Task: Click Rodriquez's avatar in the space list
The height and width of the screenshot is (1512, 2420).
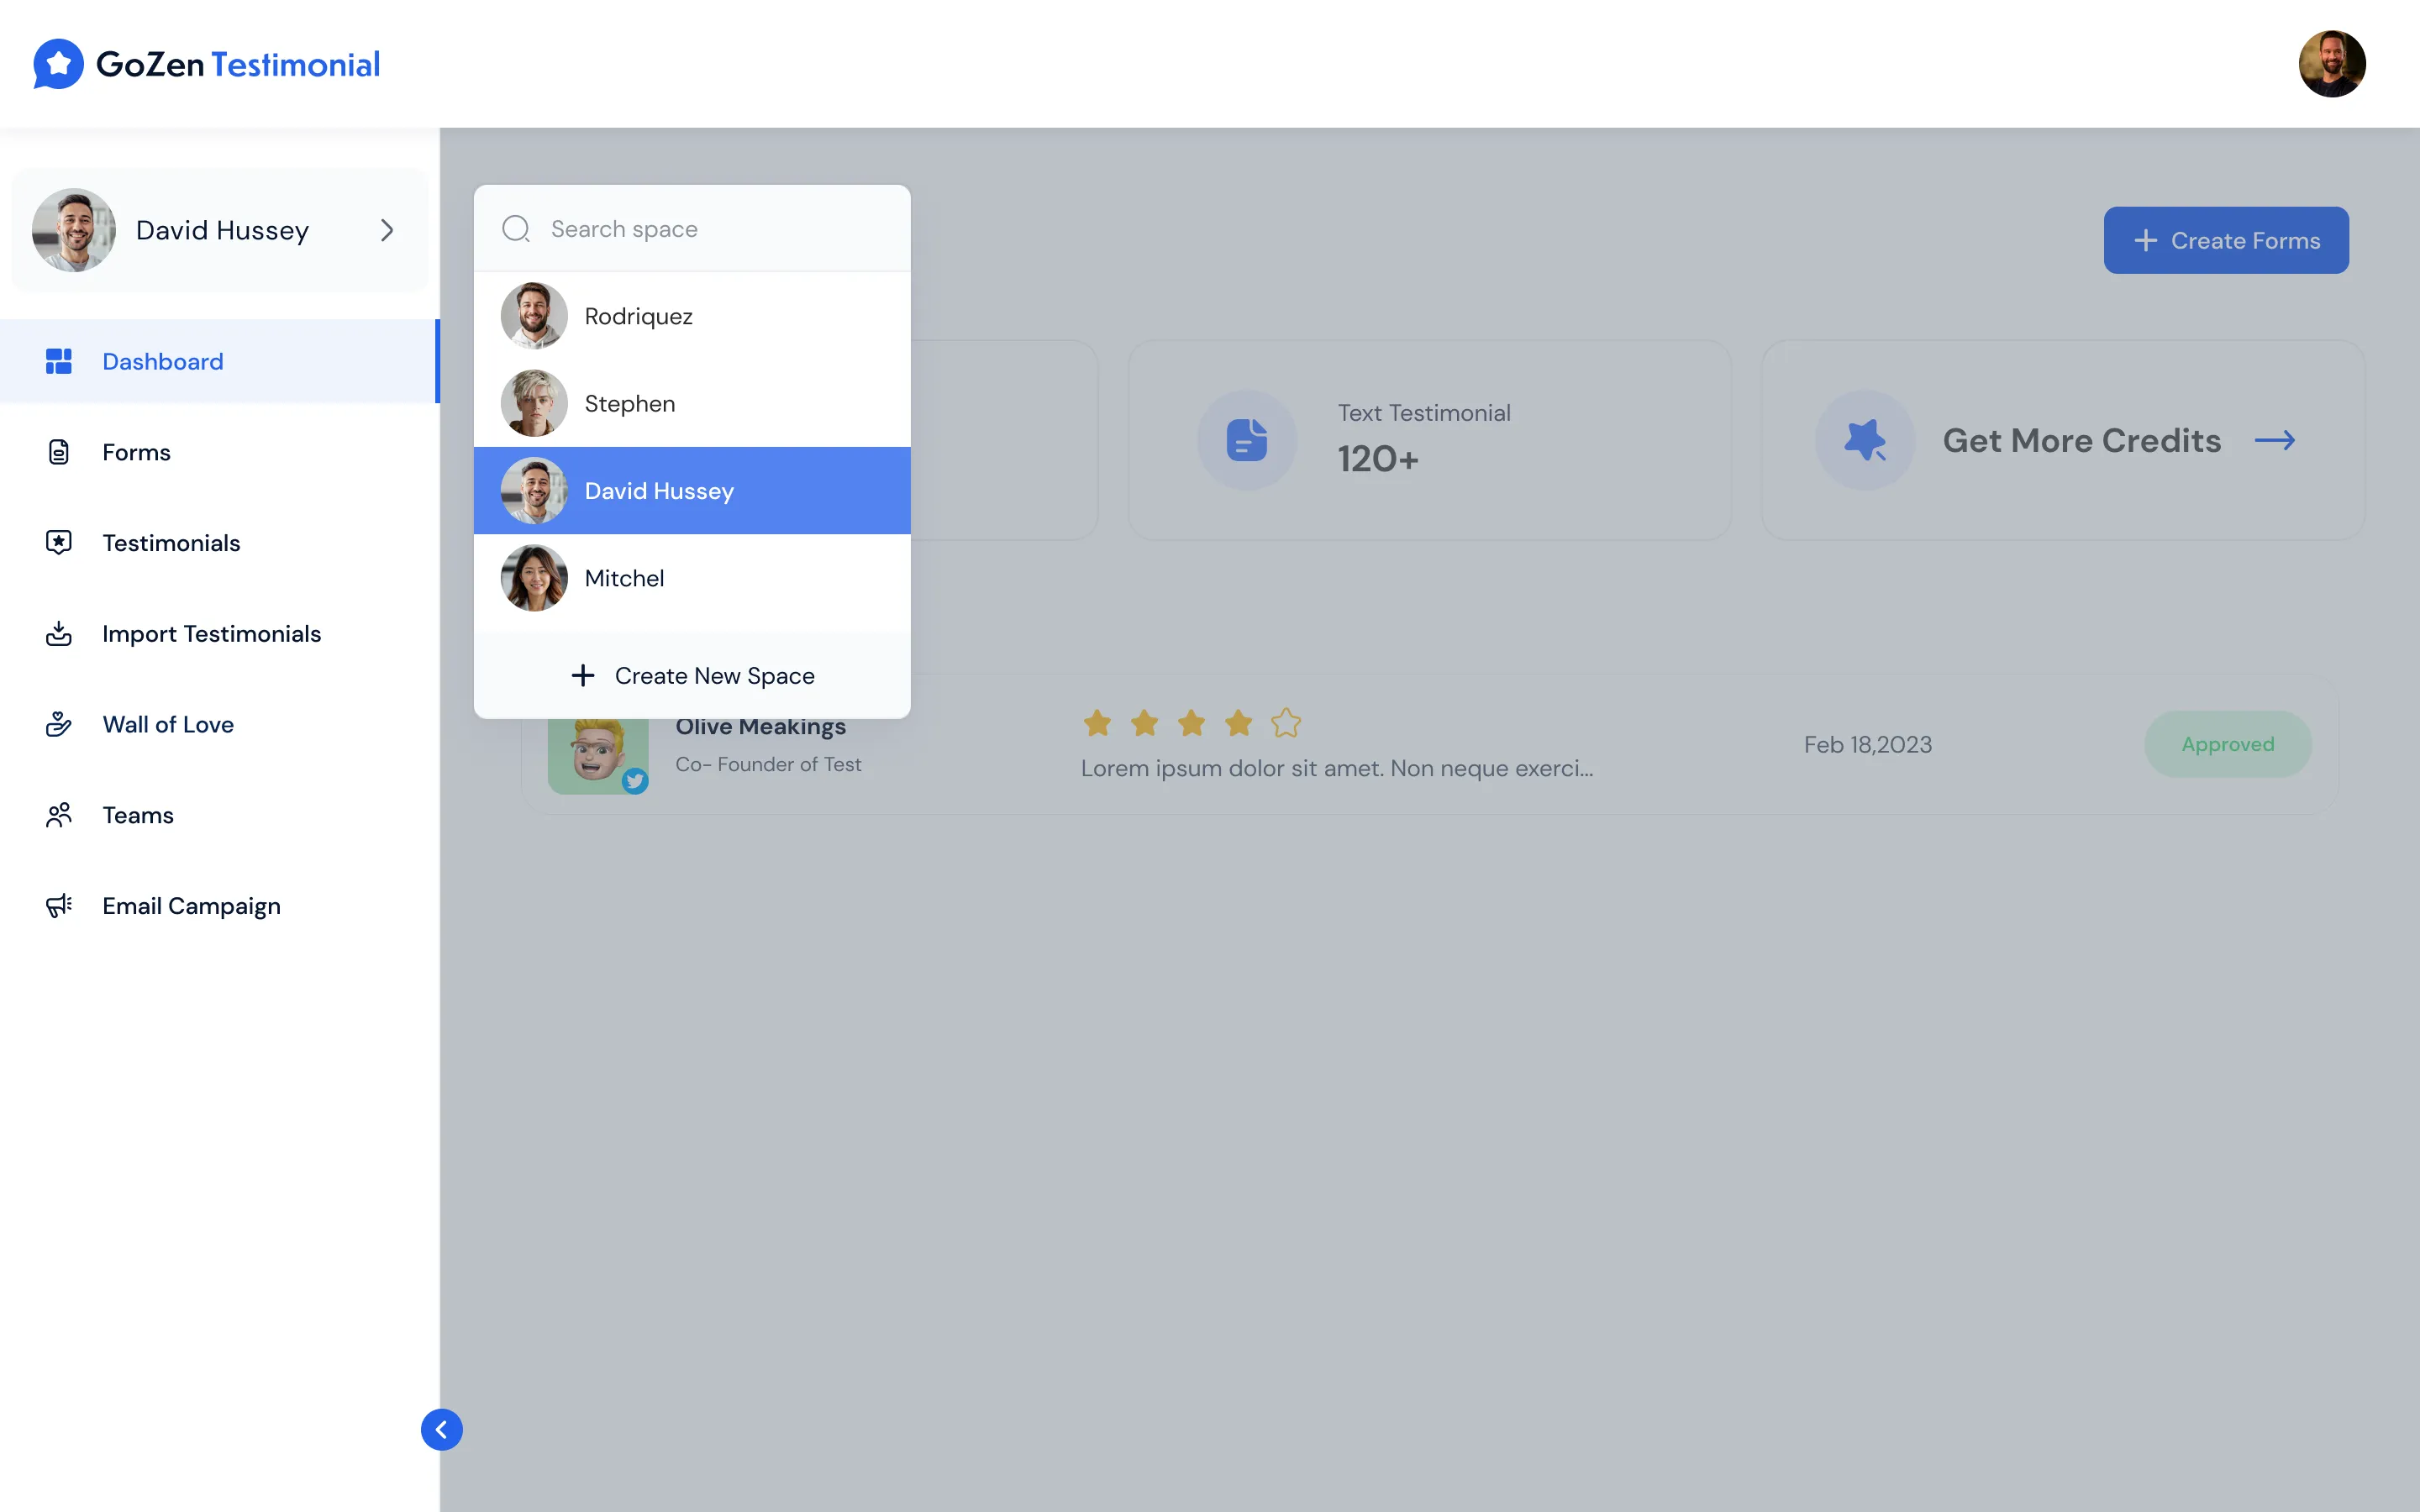Action: (x=534, y=316)
